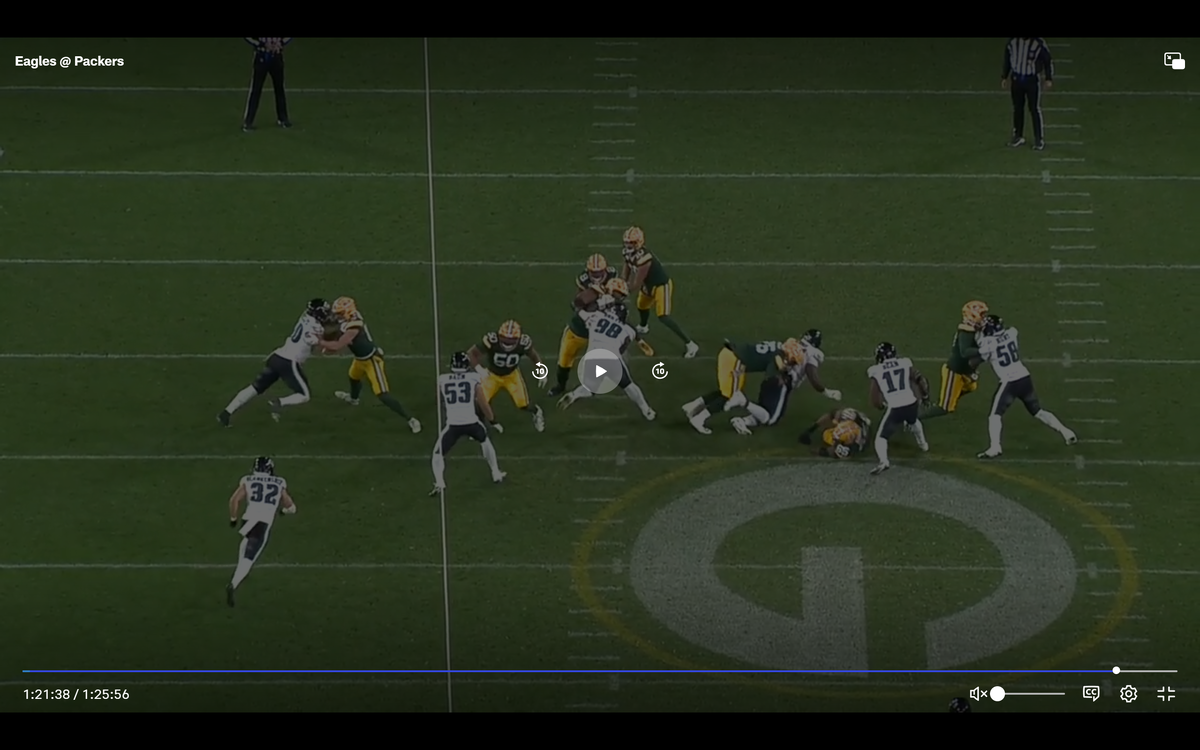Click the volume slider handle
1200x750 pixels.
(997, 694)
